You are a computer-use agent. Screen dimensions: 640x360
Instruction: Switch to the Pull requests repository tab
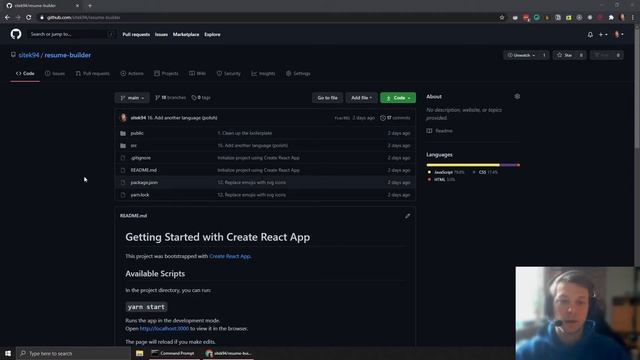point(93,73)
